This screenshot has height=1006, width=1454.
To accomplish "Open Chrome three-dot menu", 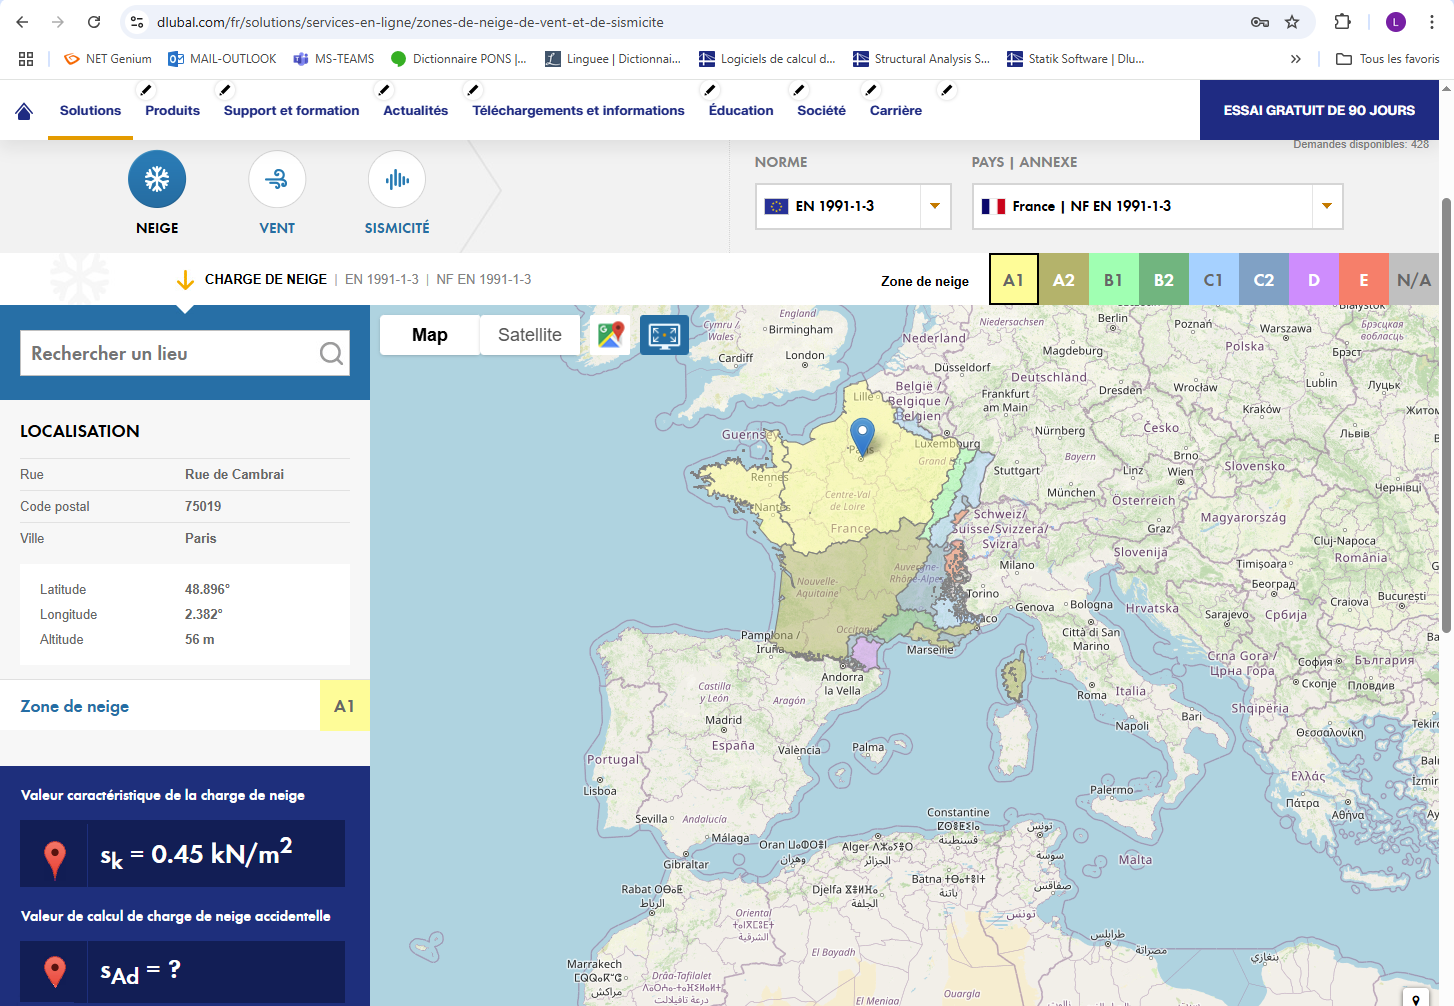I will pyautogui.click(x=1432, y=22).
